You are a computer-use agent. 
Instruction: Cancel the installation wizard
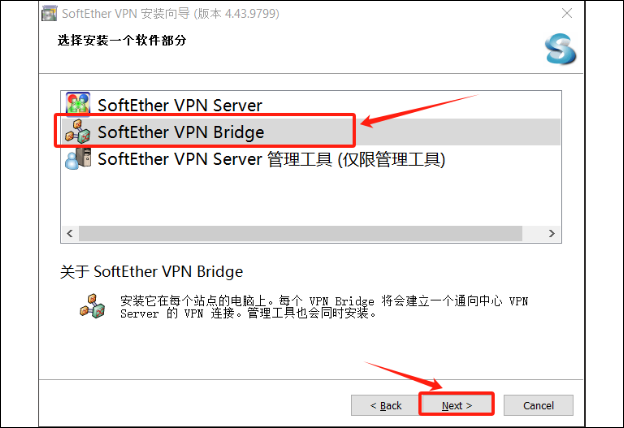pos(538,405)
